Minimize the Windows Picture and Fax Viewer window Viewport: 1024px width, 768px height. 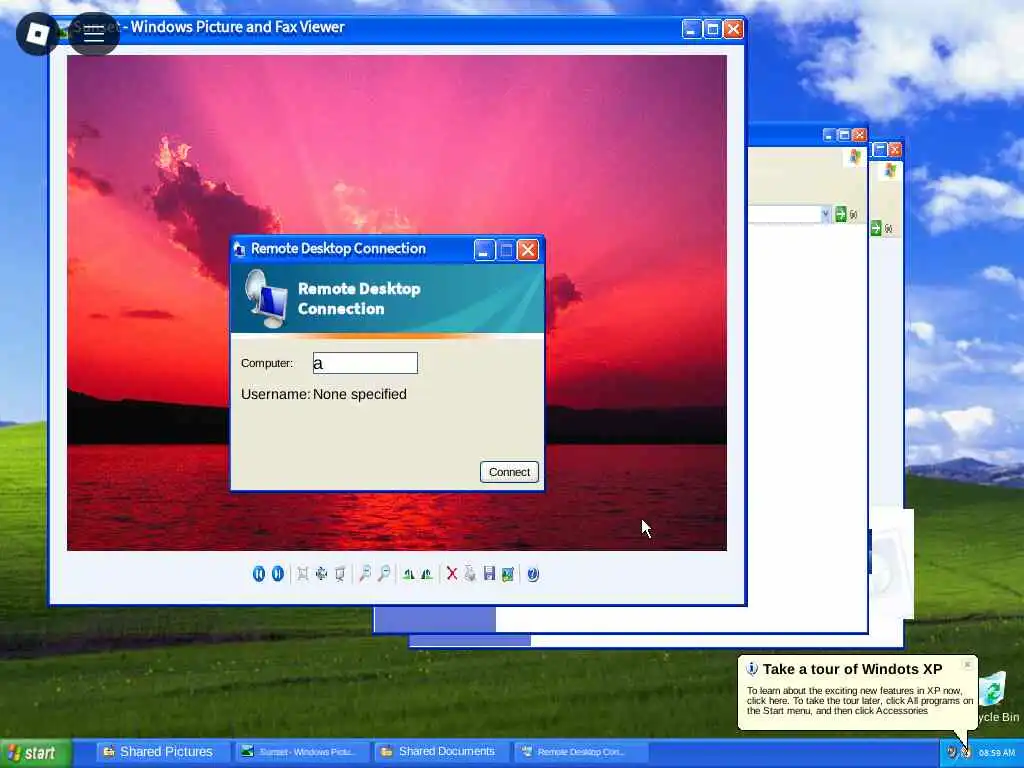(692, 29)
